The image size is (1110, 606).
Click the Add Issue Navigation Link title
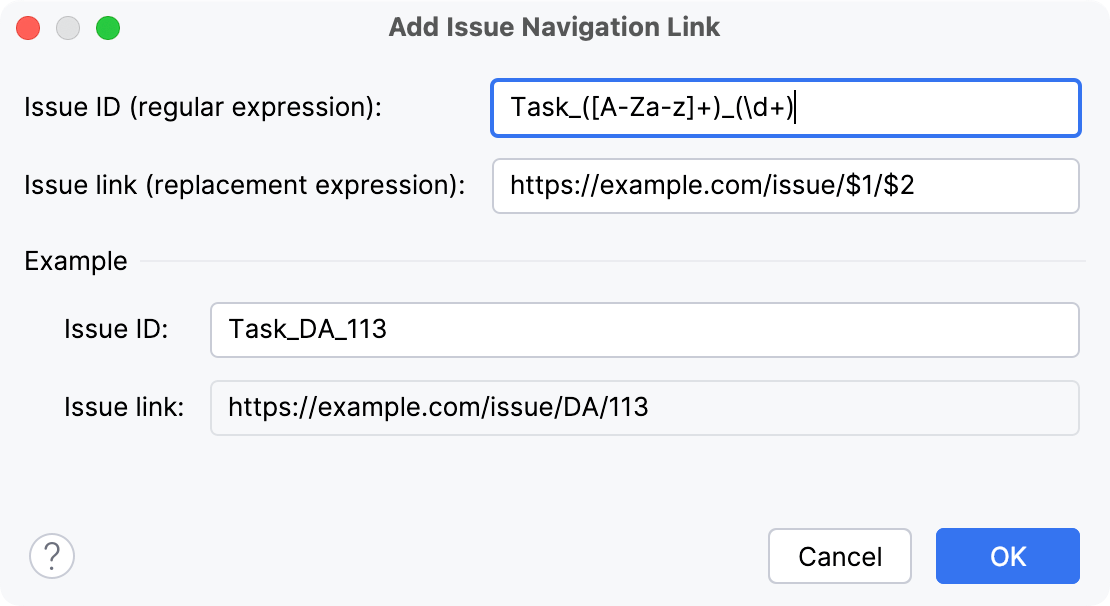click(554, 27)
